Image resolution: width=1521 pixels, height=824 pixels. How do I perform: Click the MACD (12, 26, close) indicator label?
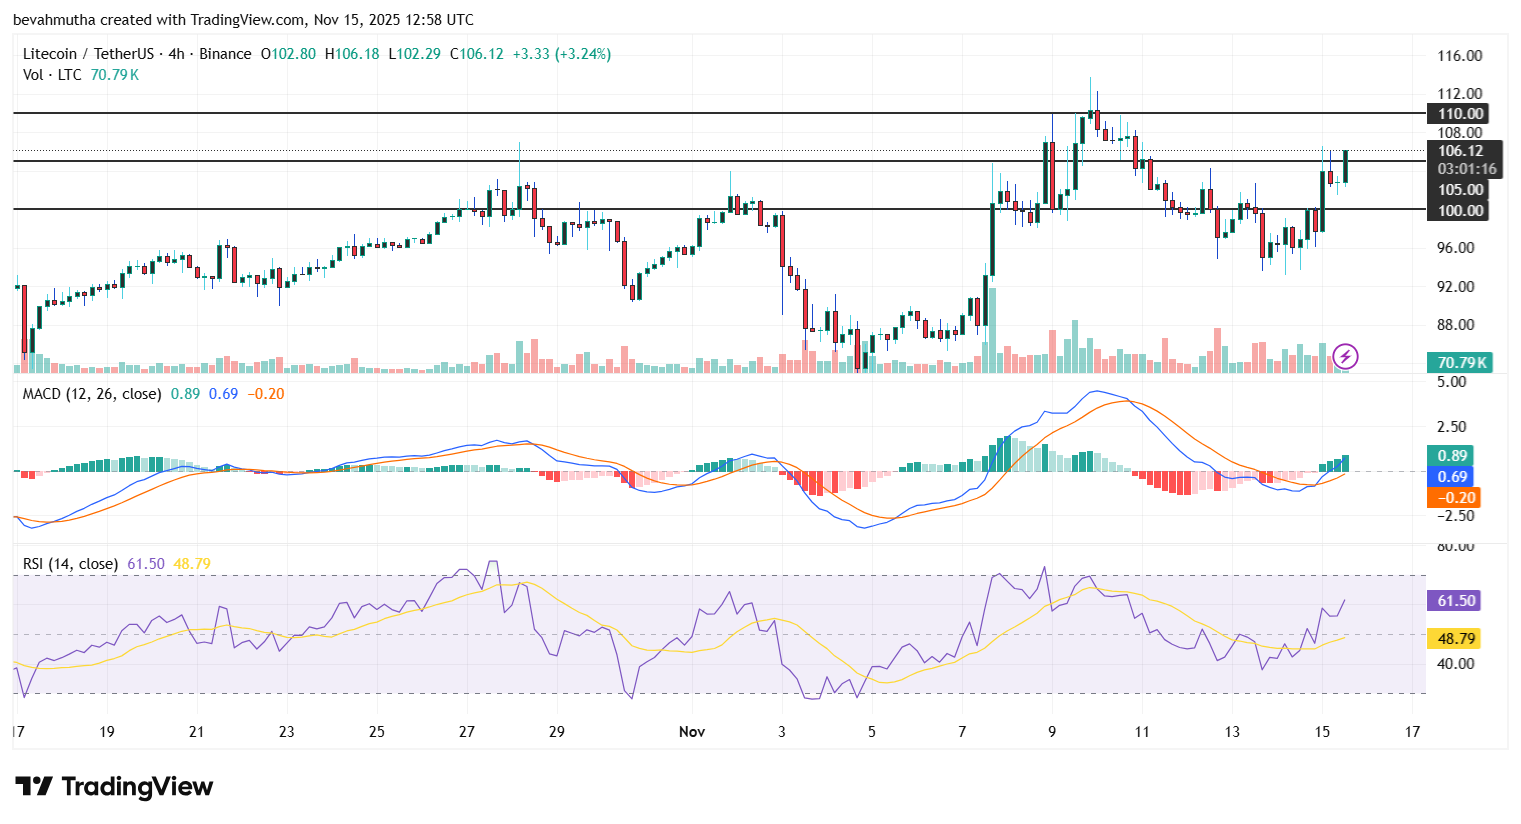tap(91, 393)
